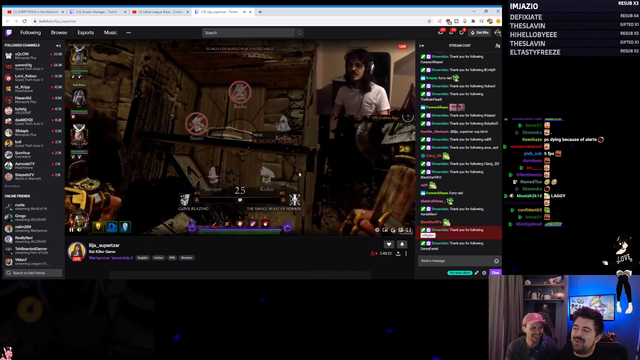Screen dimensions: 640x360
Task: Click the sword mod icon beside chat settings
Action: tap(476, 273)
